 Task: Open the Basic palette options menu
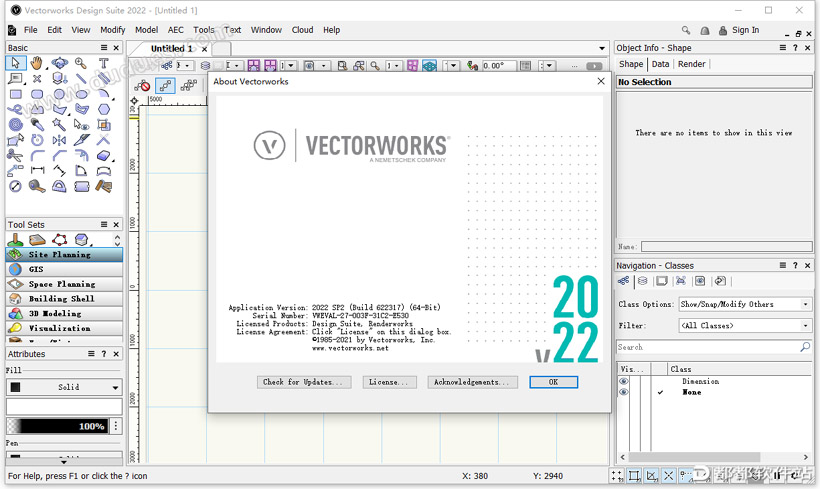(104, 48)
